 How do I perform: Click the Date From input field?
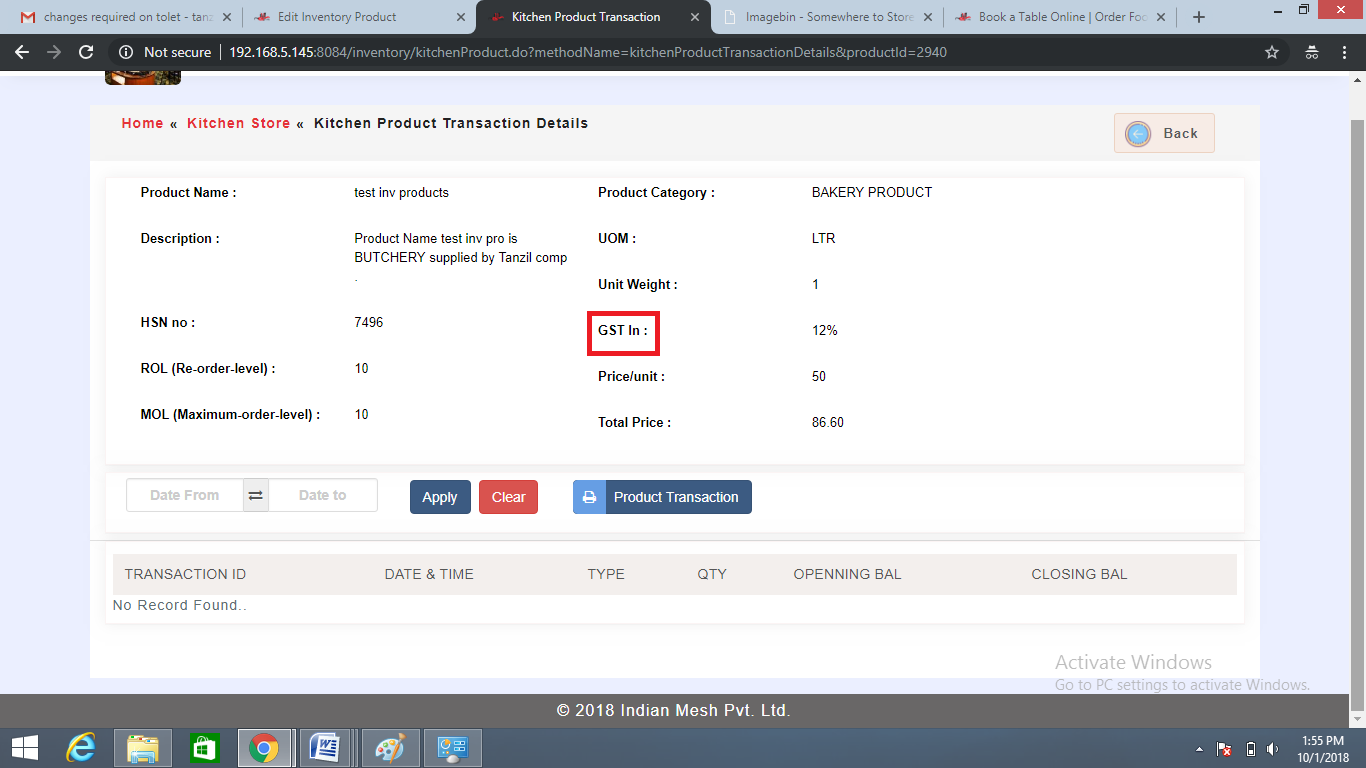tap(185, 495)
